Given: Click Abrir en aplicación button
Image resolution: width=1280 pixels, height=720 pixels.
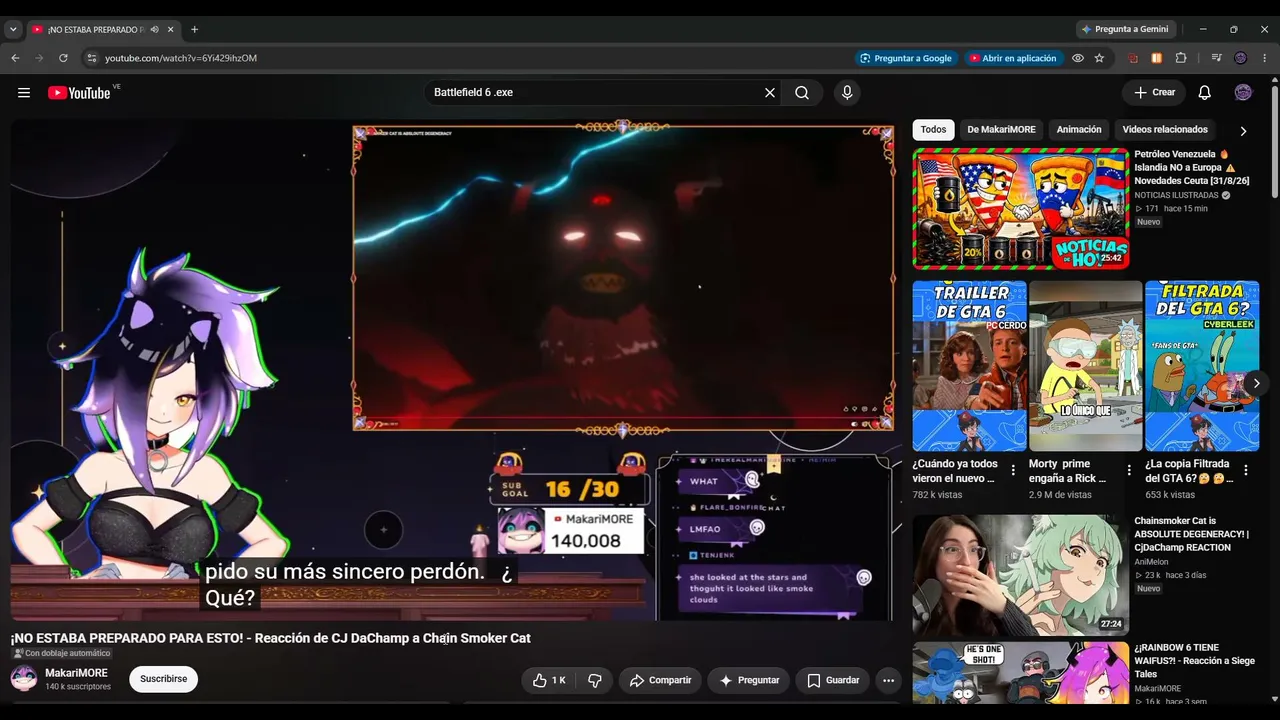Looking at the screenshot, I should 1012,58.
